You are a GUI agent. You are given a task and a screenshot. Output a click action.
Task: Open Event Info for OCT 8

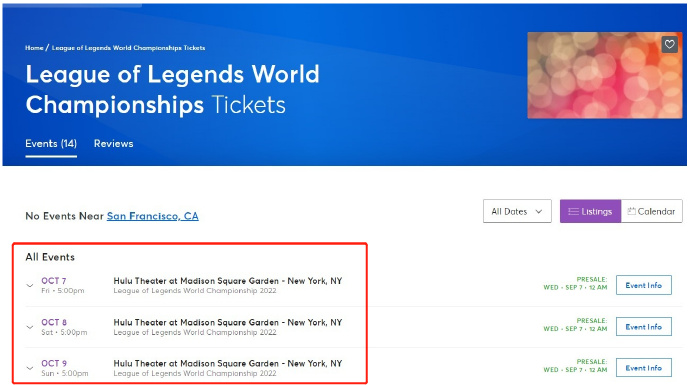tap(644, 326)
